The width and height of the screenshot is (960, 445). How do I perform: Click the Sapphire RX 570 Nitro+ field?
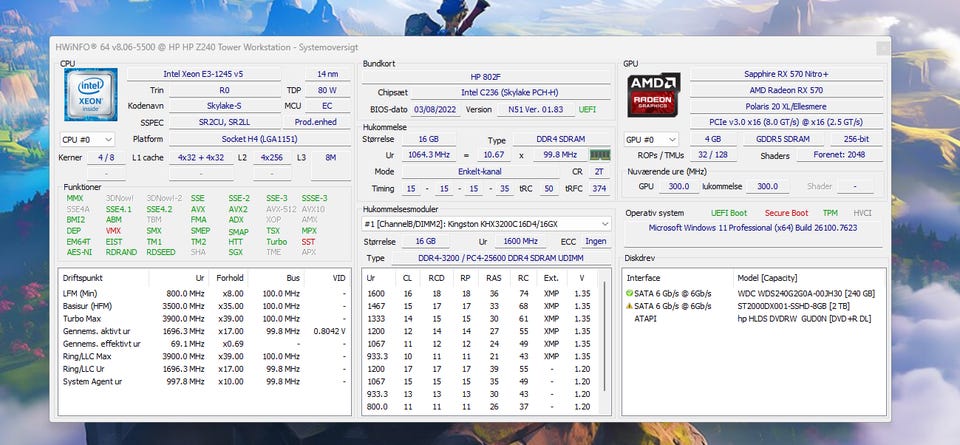pos(786,74)
